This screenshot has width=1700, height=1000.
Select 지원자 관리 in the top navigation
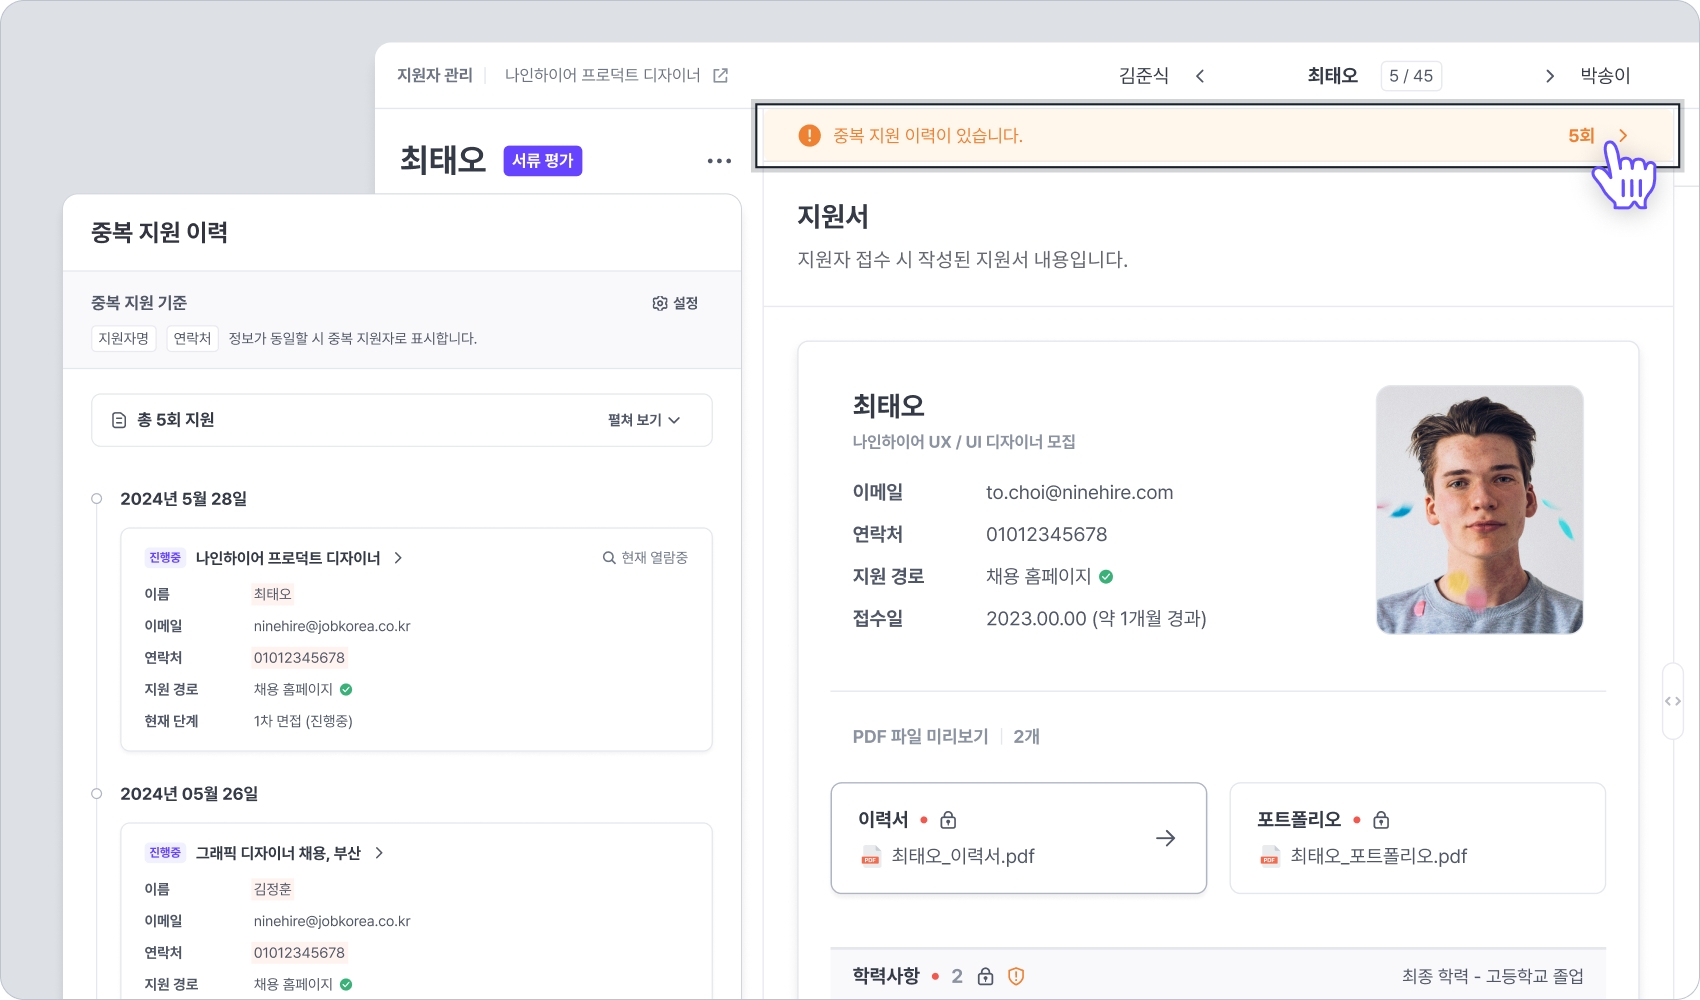[x=435, y=75]
